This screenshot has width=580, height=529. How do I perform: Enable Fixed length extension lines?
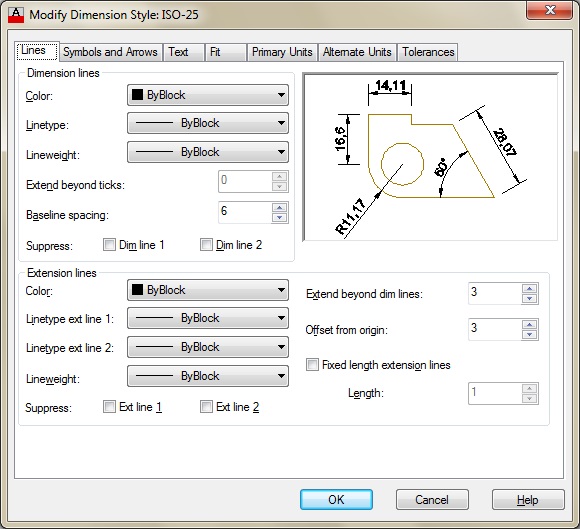pos(312,364)
